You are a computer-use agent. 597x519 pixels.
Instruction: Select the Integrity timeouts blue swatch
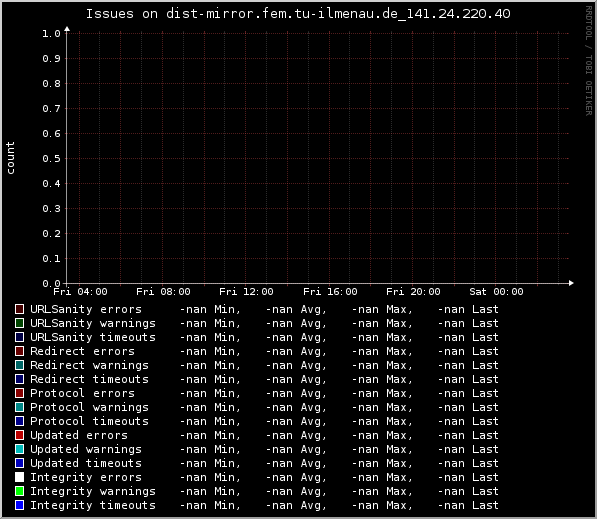pyautogui.click(x=19, y=505)
